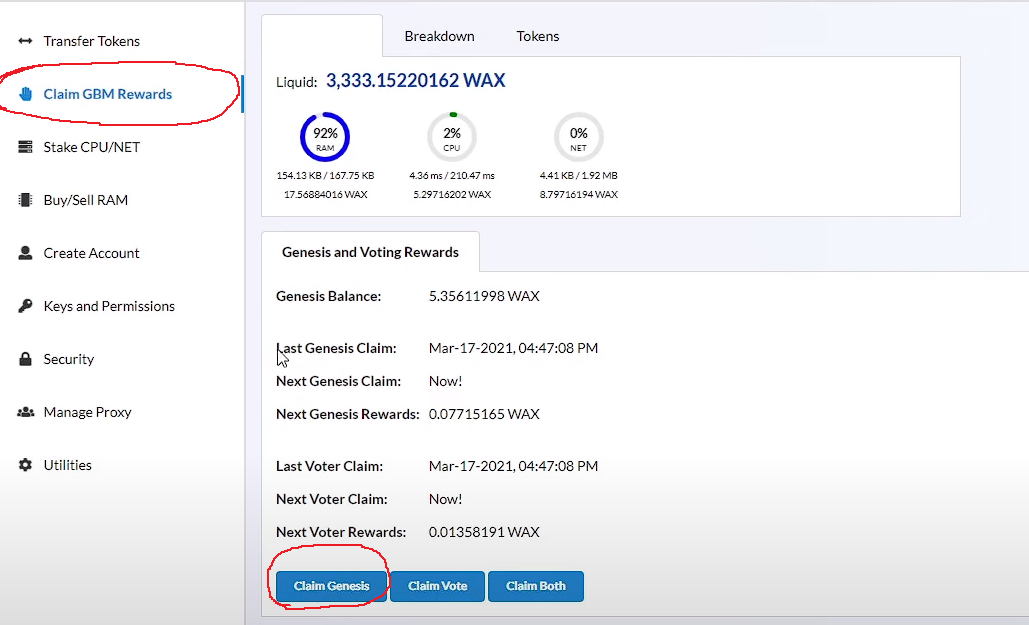Image resolution: width=1029 pixels, height=625 pixels.
Task: Click the Create Account person icon
Action: (x=25, y=253)
